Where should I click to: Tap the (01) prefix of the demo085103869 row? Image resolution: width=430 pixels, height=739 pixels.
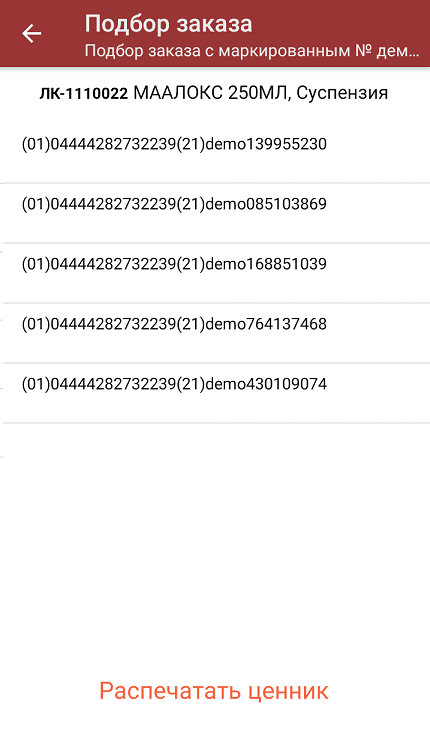[36, 204]
